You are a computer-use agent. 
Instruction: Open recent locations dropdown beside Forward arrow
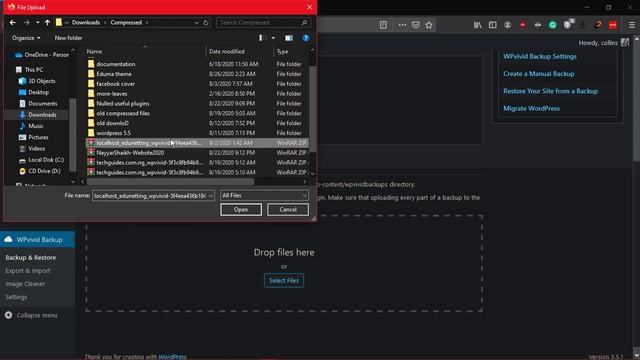tap(37, 23)
